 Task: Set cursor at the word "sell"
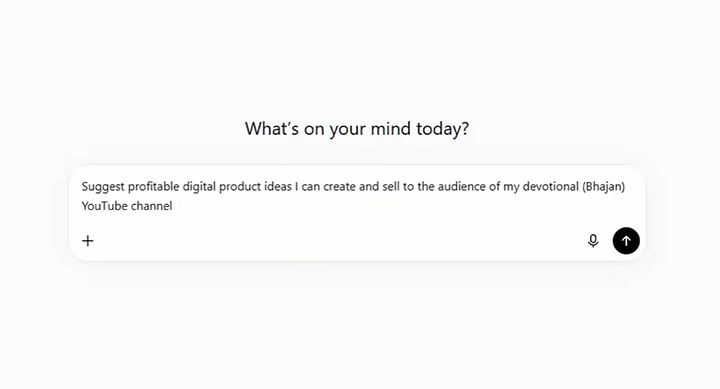pos(391,186)
